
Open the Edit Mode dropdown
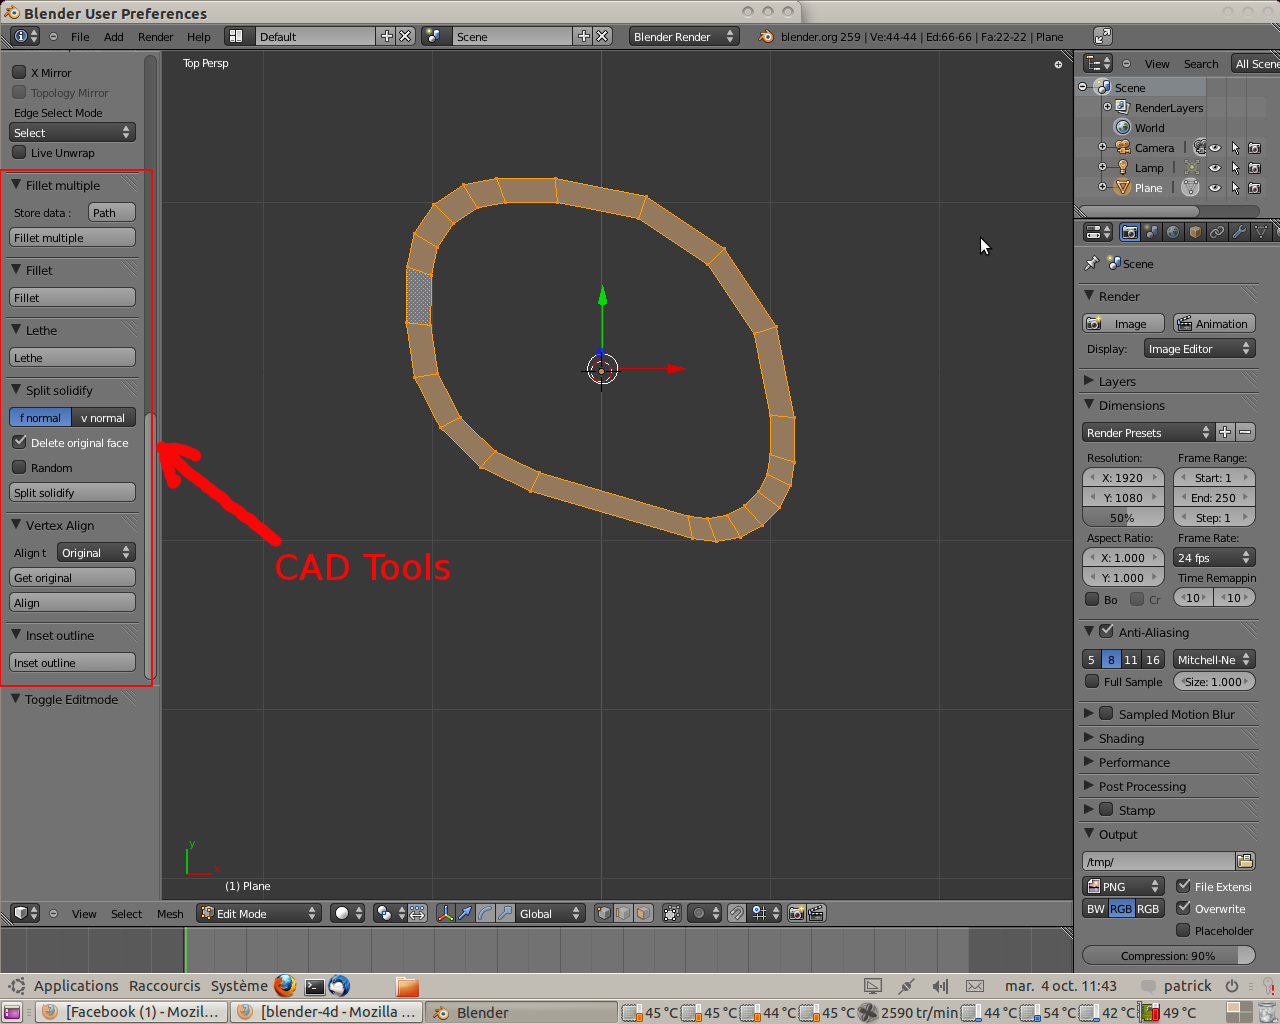[x=258, y=913]
